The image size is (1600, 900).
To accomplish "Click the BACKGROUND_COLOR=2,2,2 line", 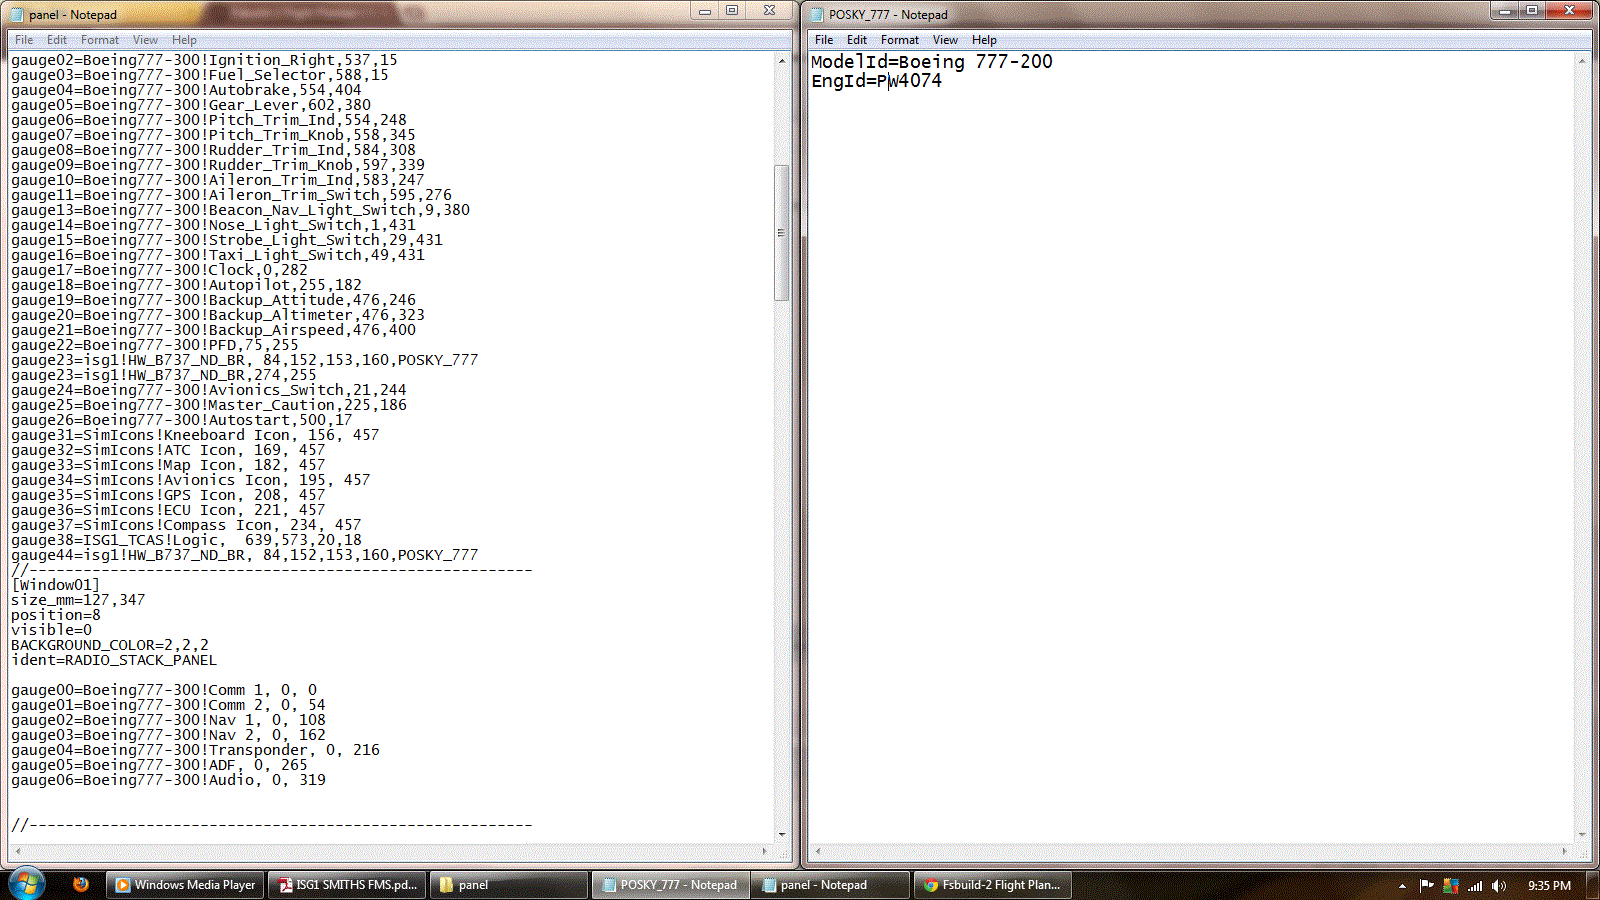I will (x=110, y=645).
